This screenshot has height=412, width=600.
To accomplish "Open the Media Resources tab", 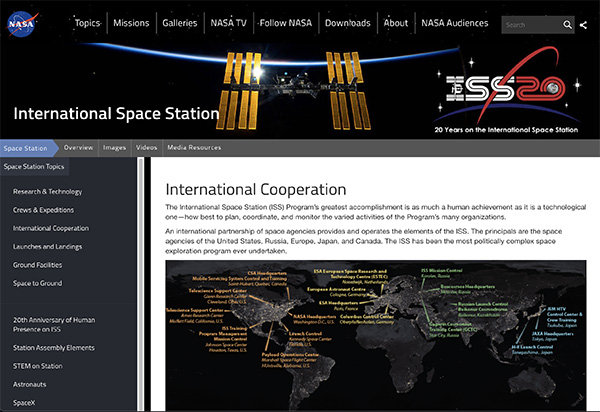I will tap(194, 148).
